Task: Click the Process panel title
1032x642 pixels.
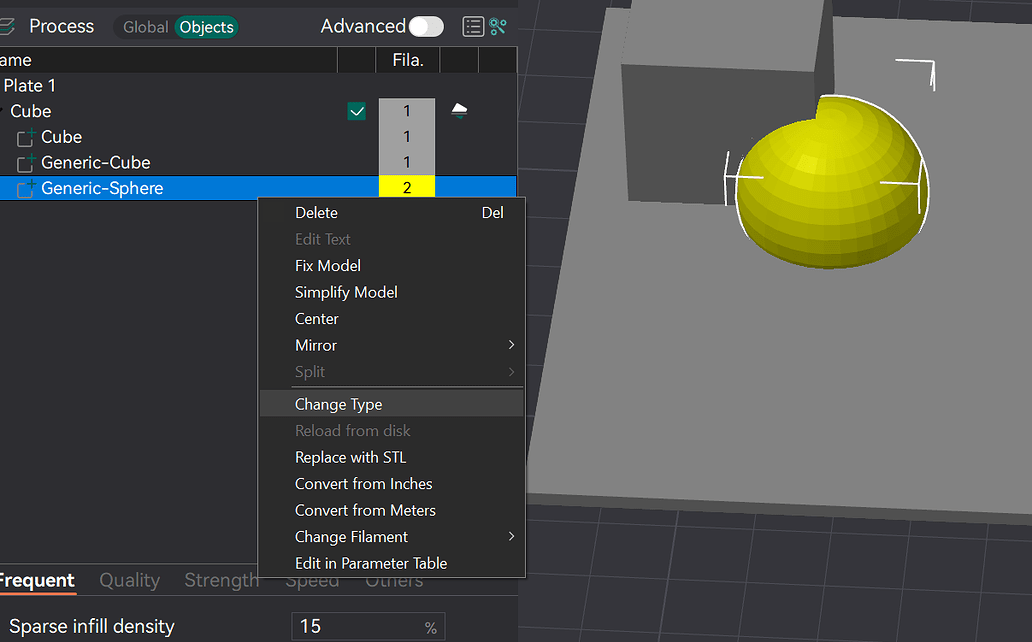Action: (61, 26)
